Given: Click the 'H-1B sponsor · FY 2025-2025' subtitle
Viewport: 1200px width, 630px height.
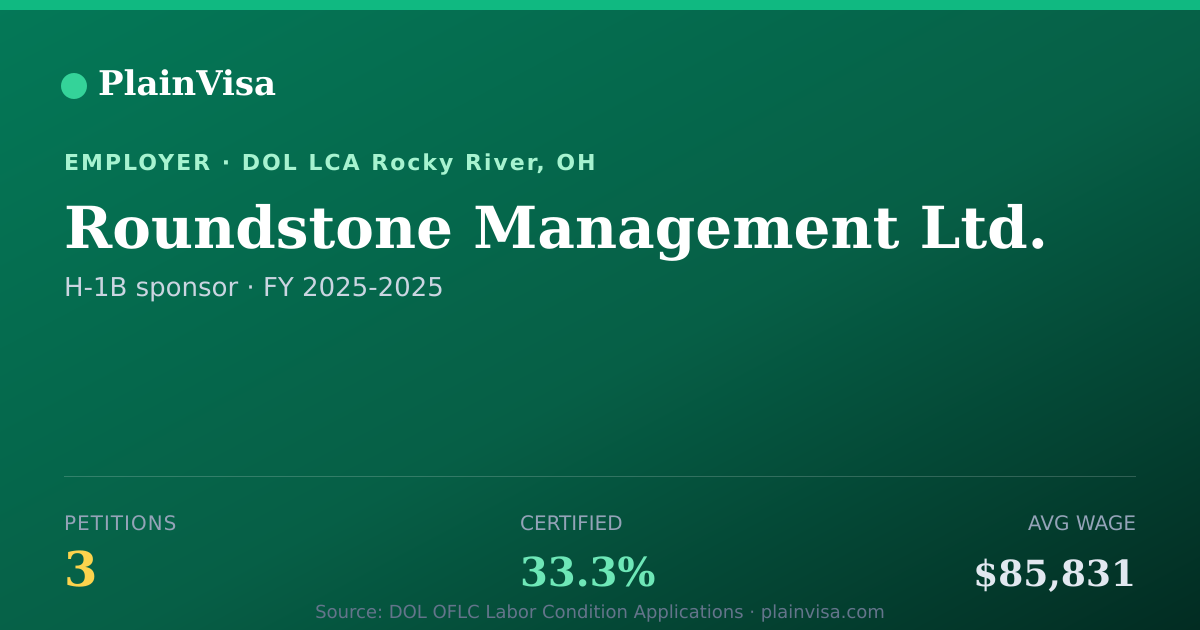Looking at the screenshot, I should point(253,288).
